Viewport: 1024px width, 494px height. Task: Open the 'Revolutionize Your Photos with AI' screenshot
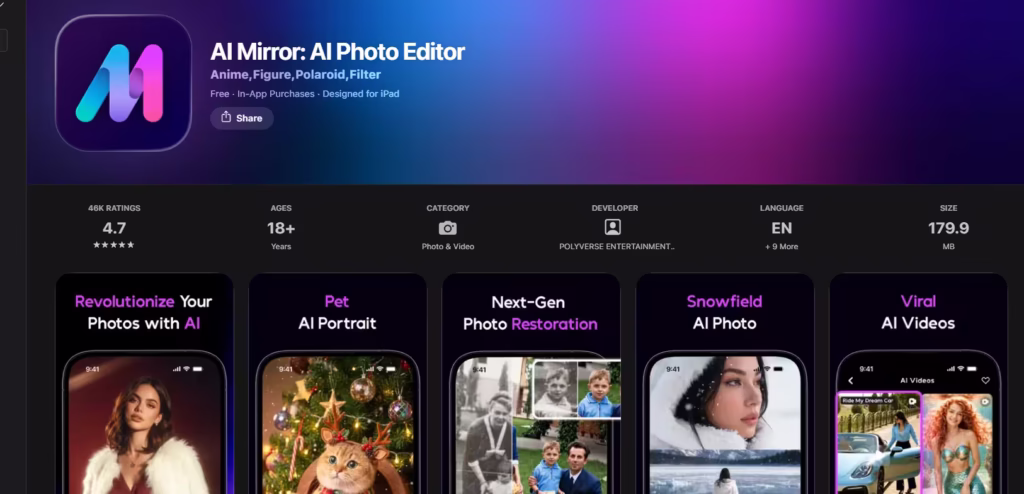[144, 384]
